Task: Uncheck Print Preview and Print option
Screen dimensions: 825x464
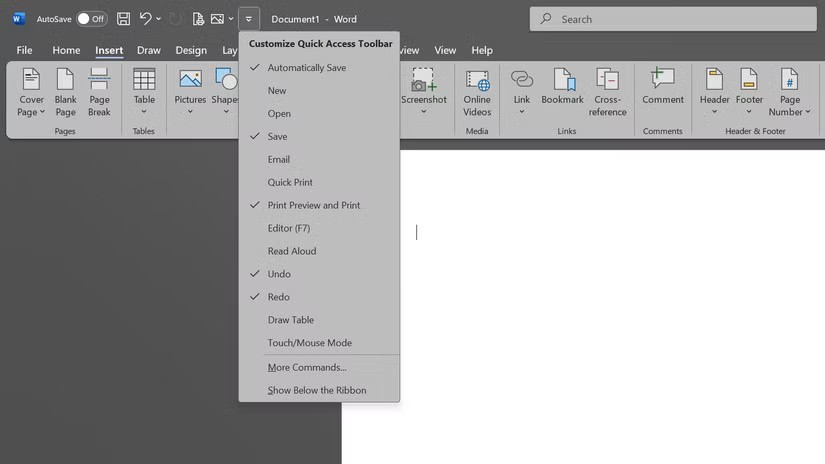Action: [313, 205]
